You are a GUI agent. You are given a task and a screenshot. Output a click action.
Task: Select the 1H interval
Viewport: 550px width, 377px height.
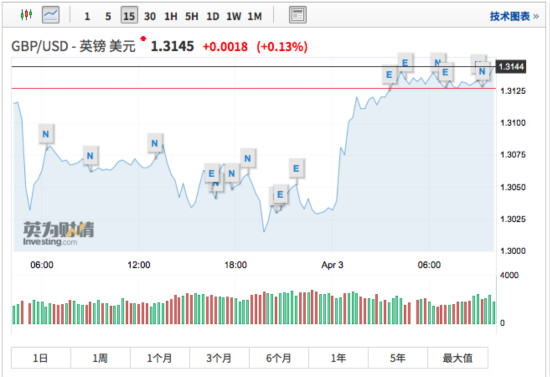pos(171,16)
